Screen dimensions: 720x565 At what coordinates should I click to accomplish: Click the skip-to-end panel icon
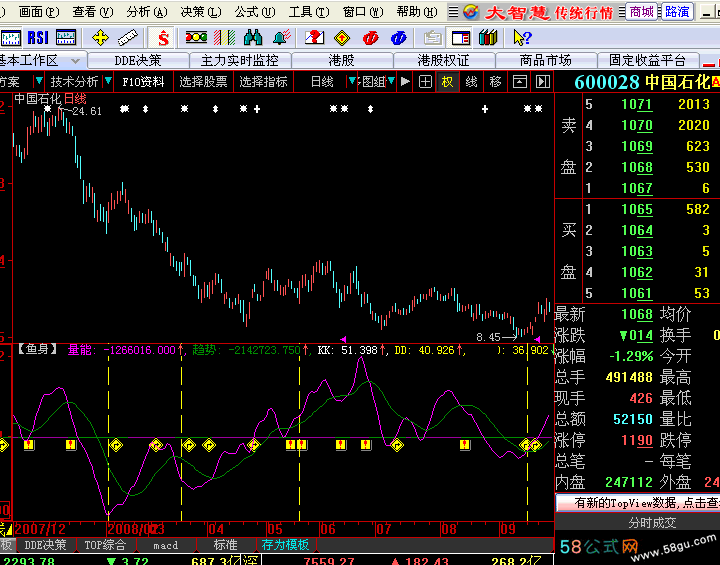(543, 82)
